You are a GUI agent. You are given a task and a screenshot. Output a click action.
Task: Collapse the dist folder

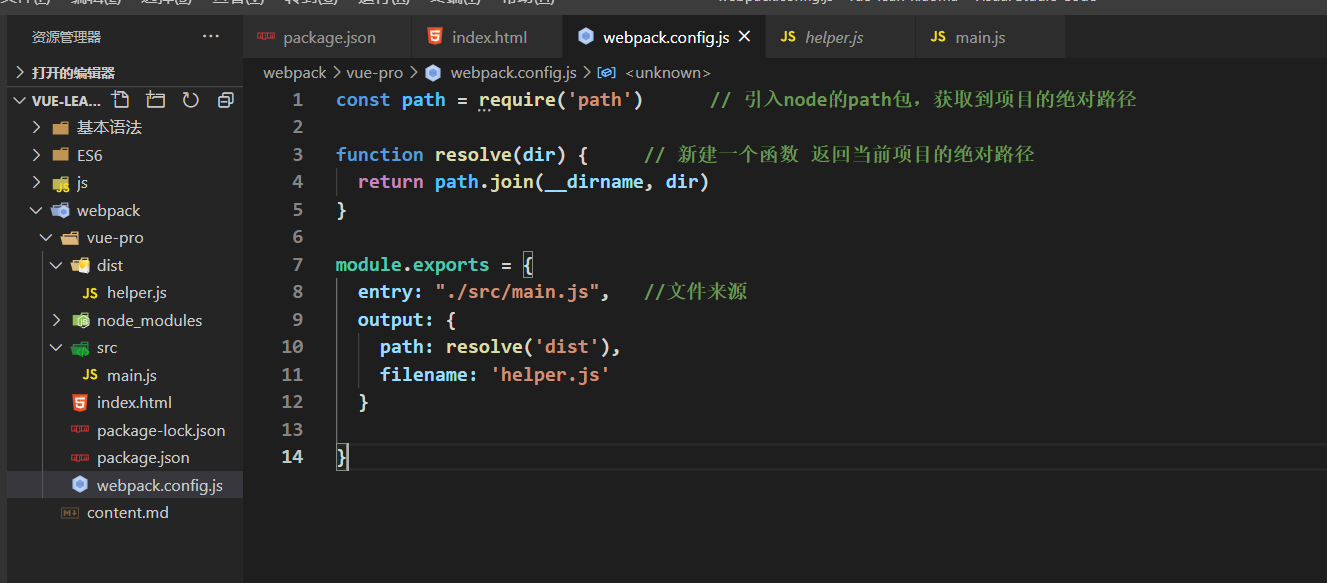(57, 265)
